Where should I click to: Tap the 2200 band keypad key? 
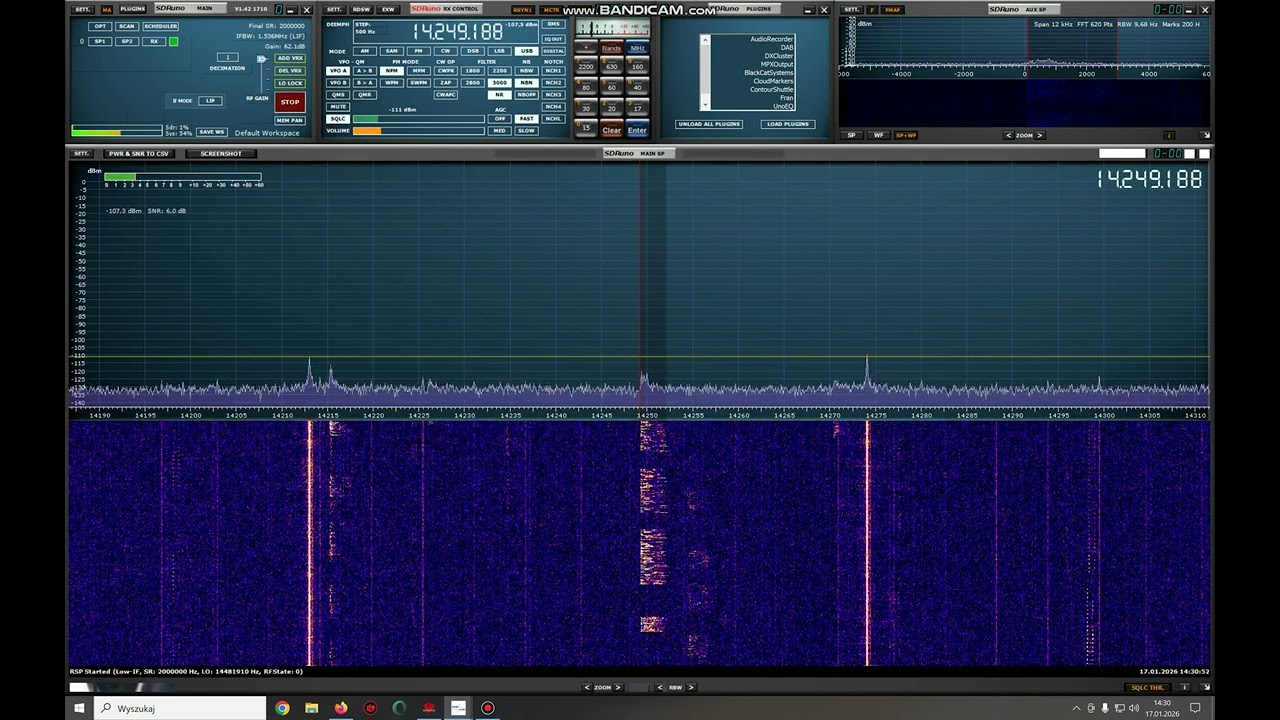[x=586, y=67]
